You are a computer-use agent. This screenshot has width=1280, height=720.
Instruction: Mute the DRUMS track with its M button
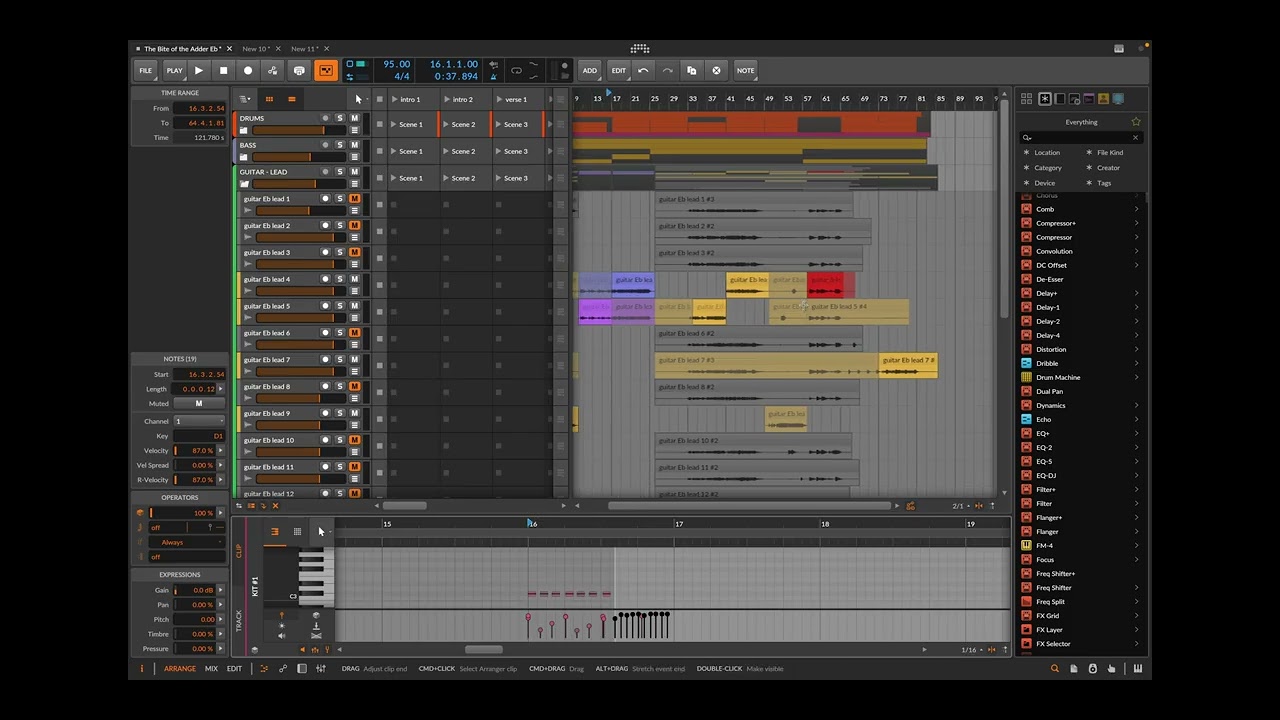(x=353, y=118)
